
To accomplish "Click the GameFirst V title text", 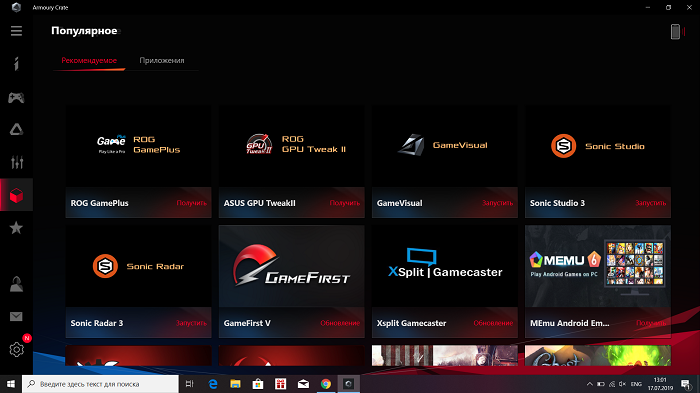I will click(247, 323).
